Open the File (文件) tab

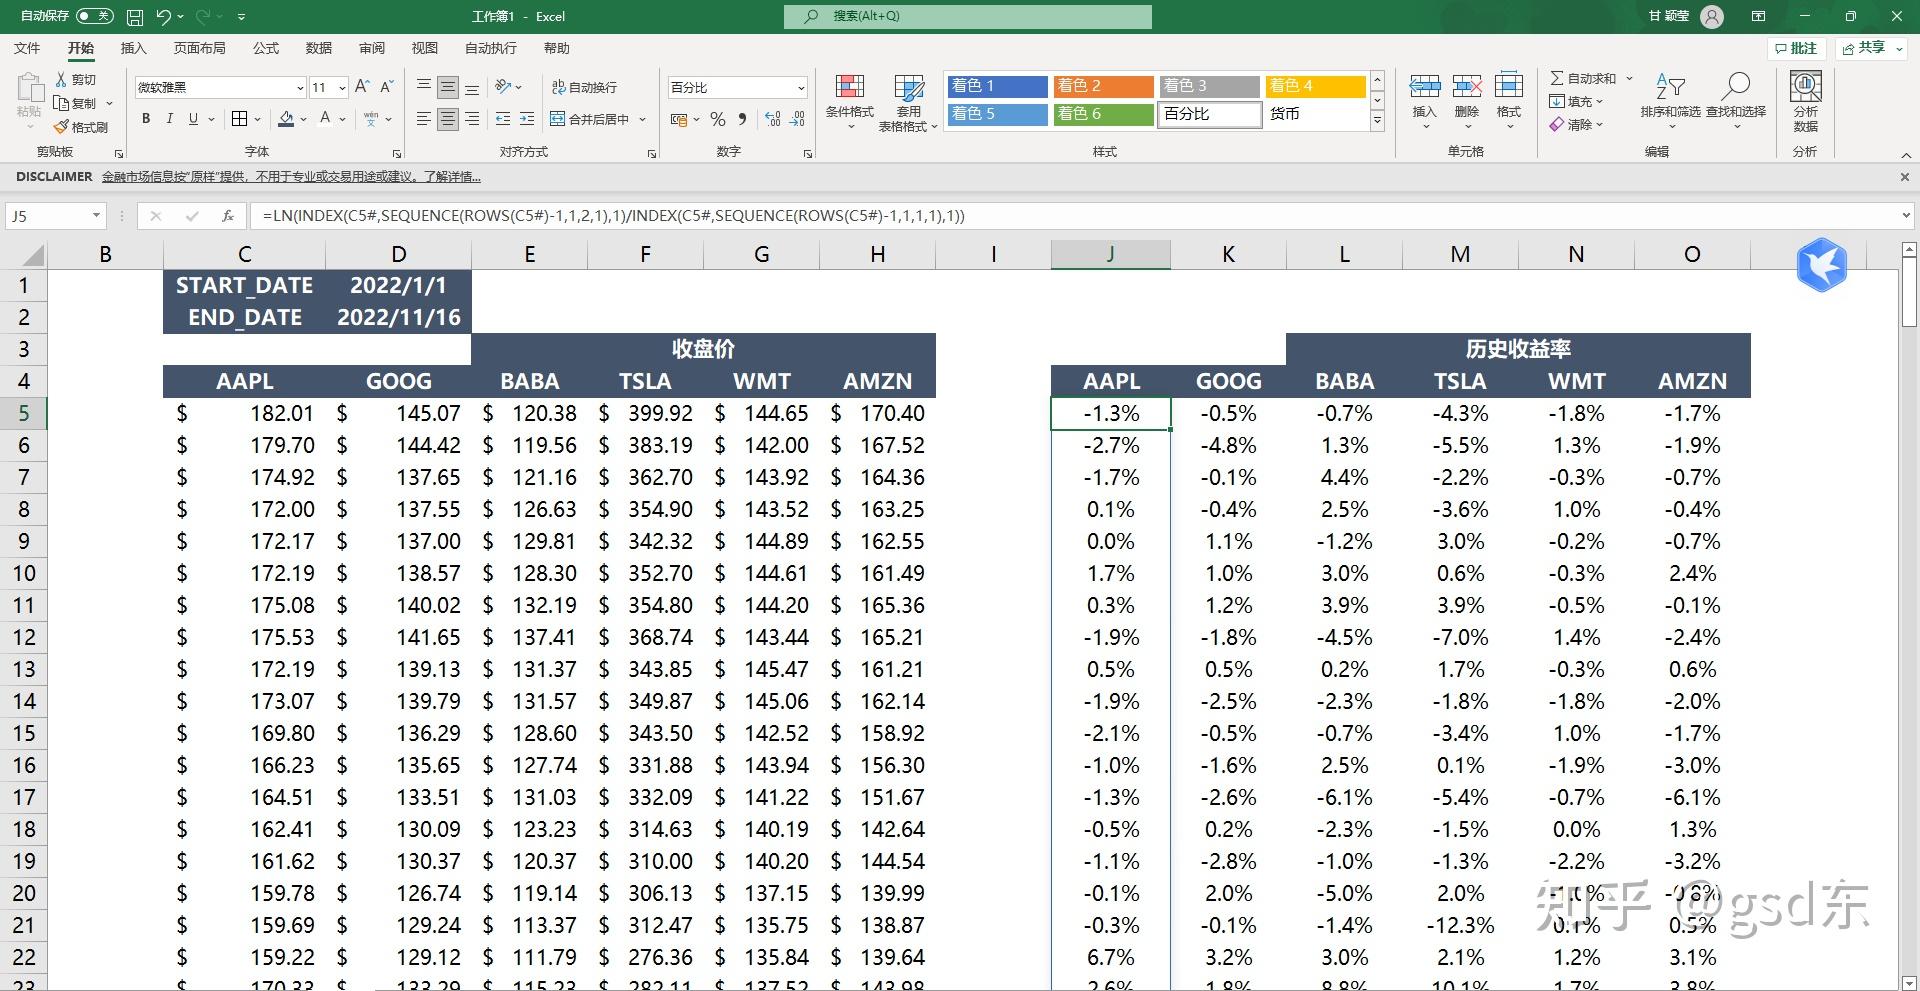[x=27, y=48]
